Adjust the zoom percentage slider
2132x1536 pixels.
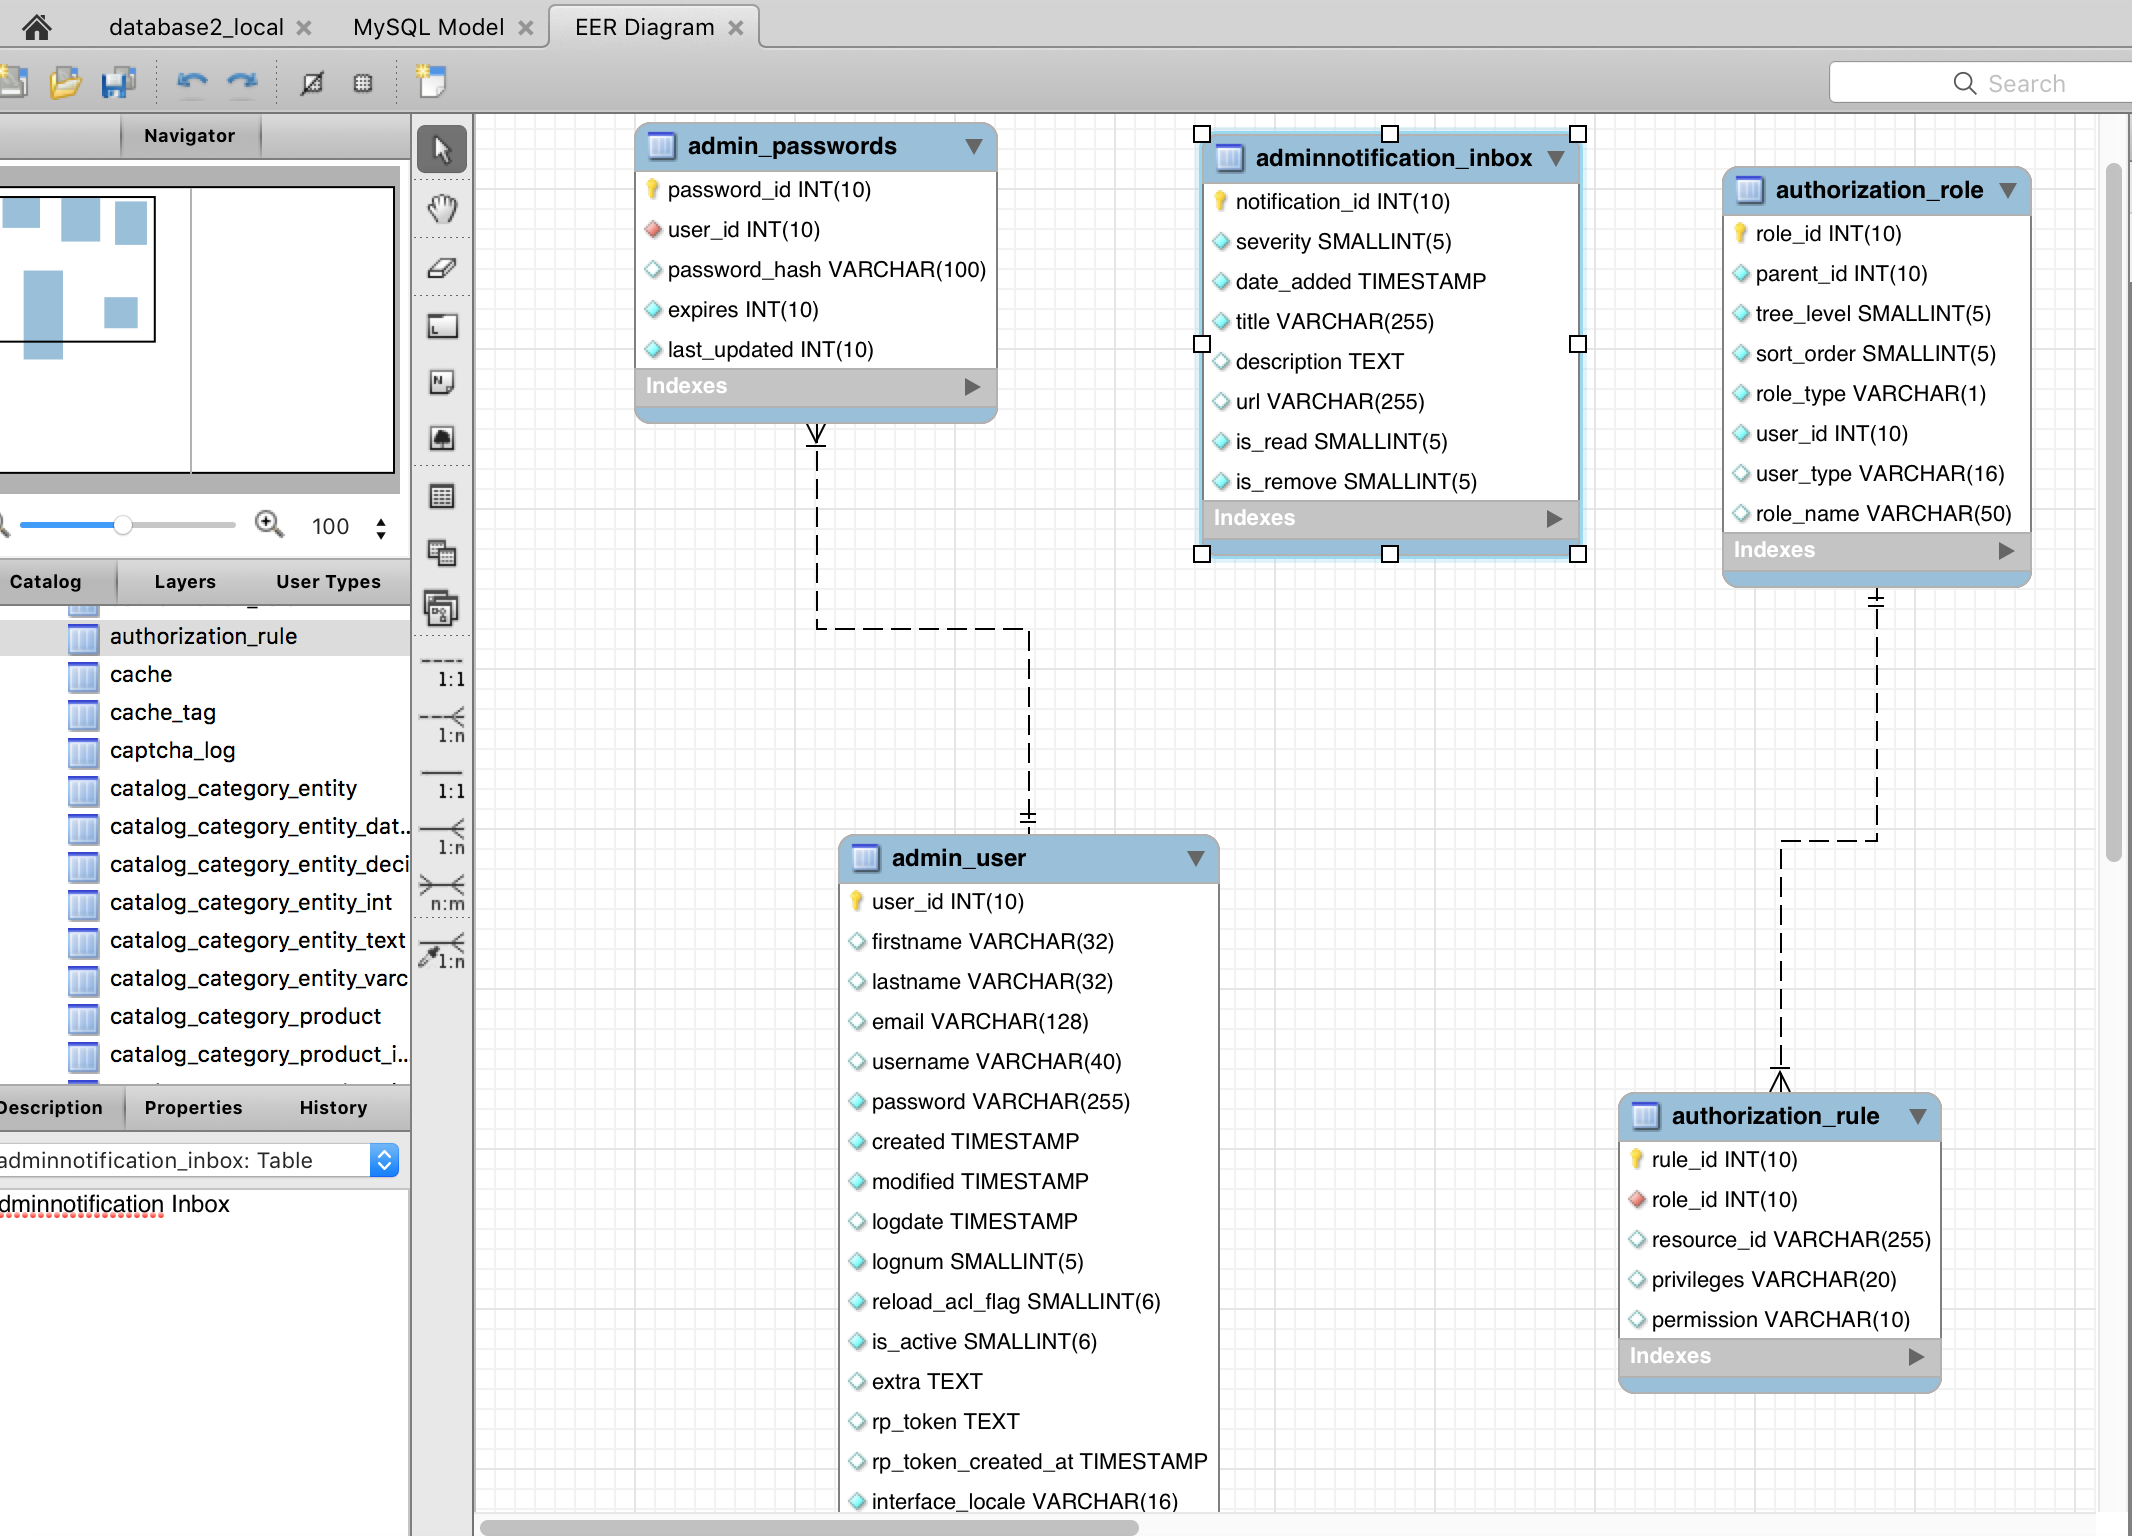pos(124,526)
